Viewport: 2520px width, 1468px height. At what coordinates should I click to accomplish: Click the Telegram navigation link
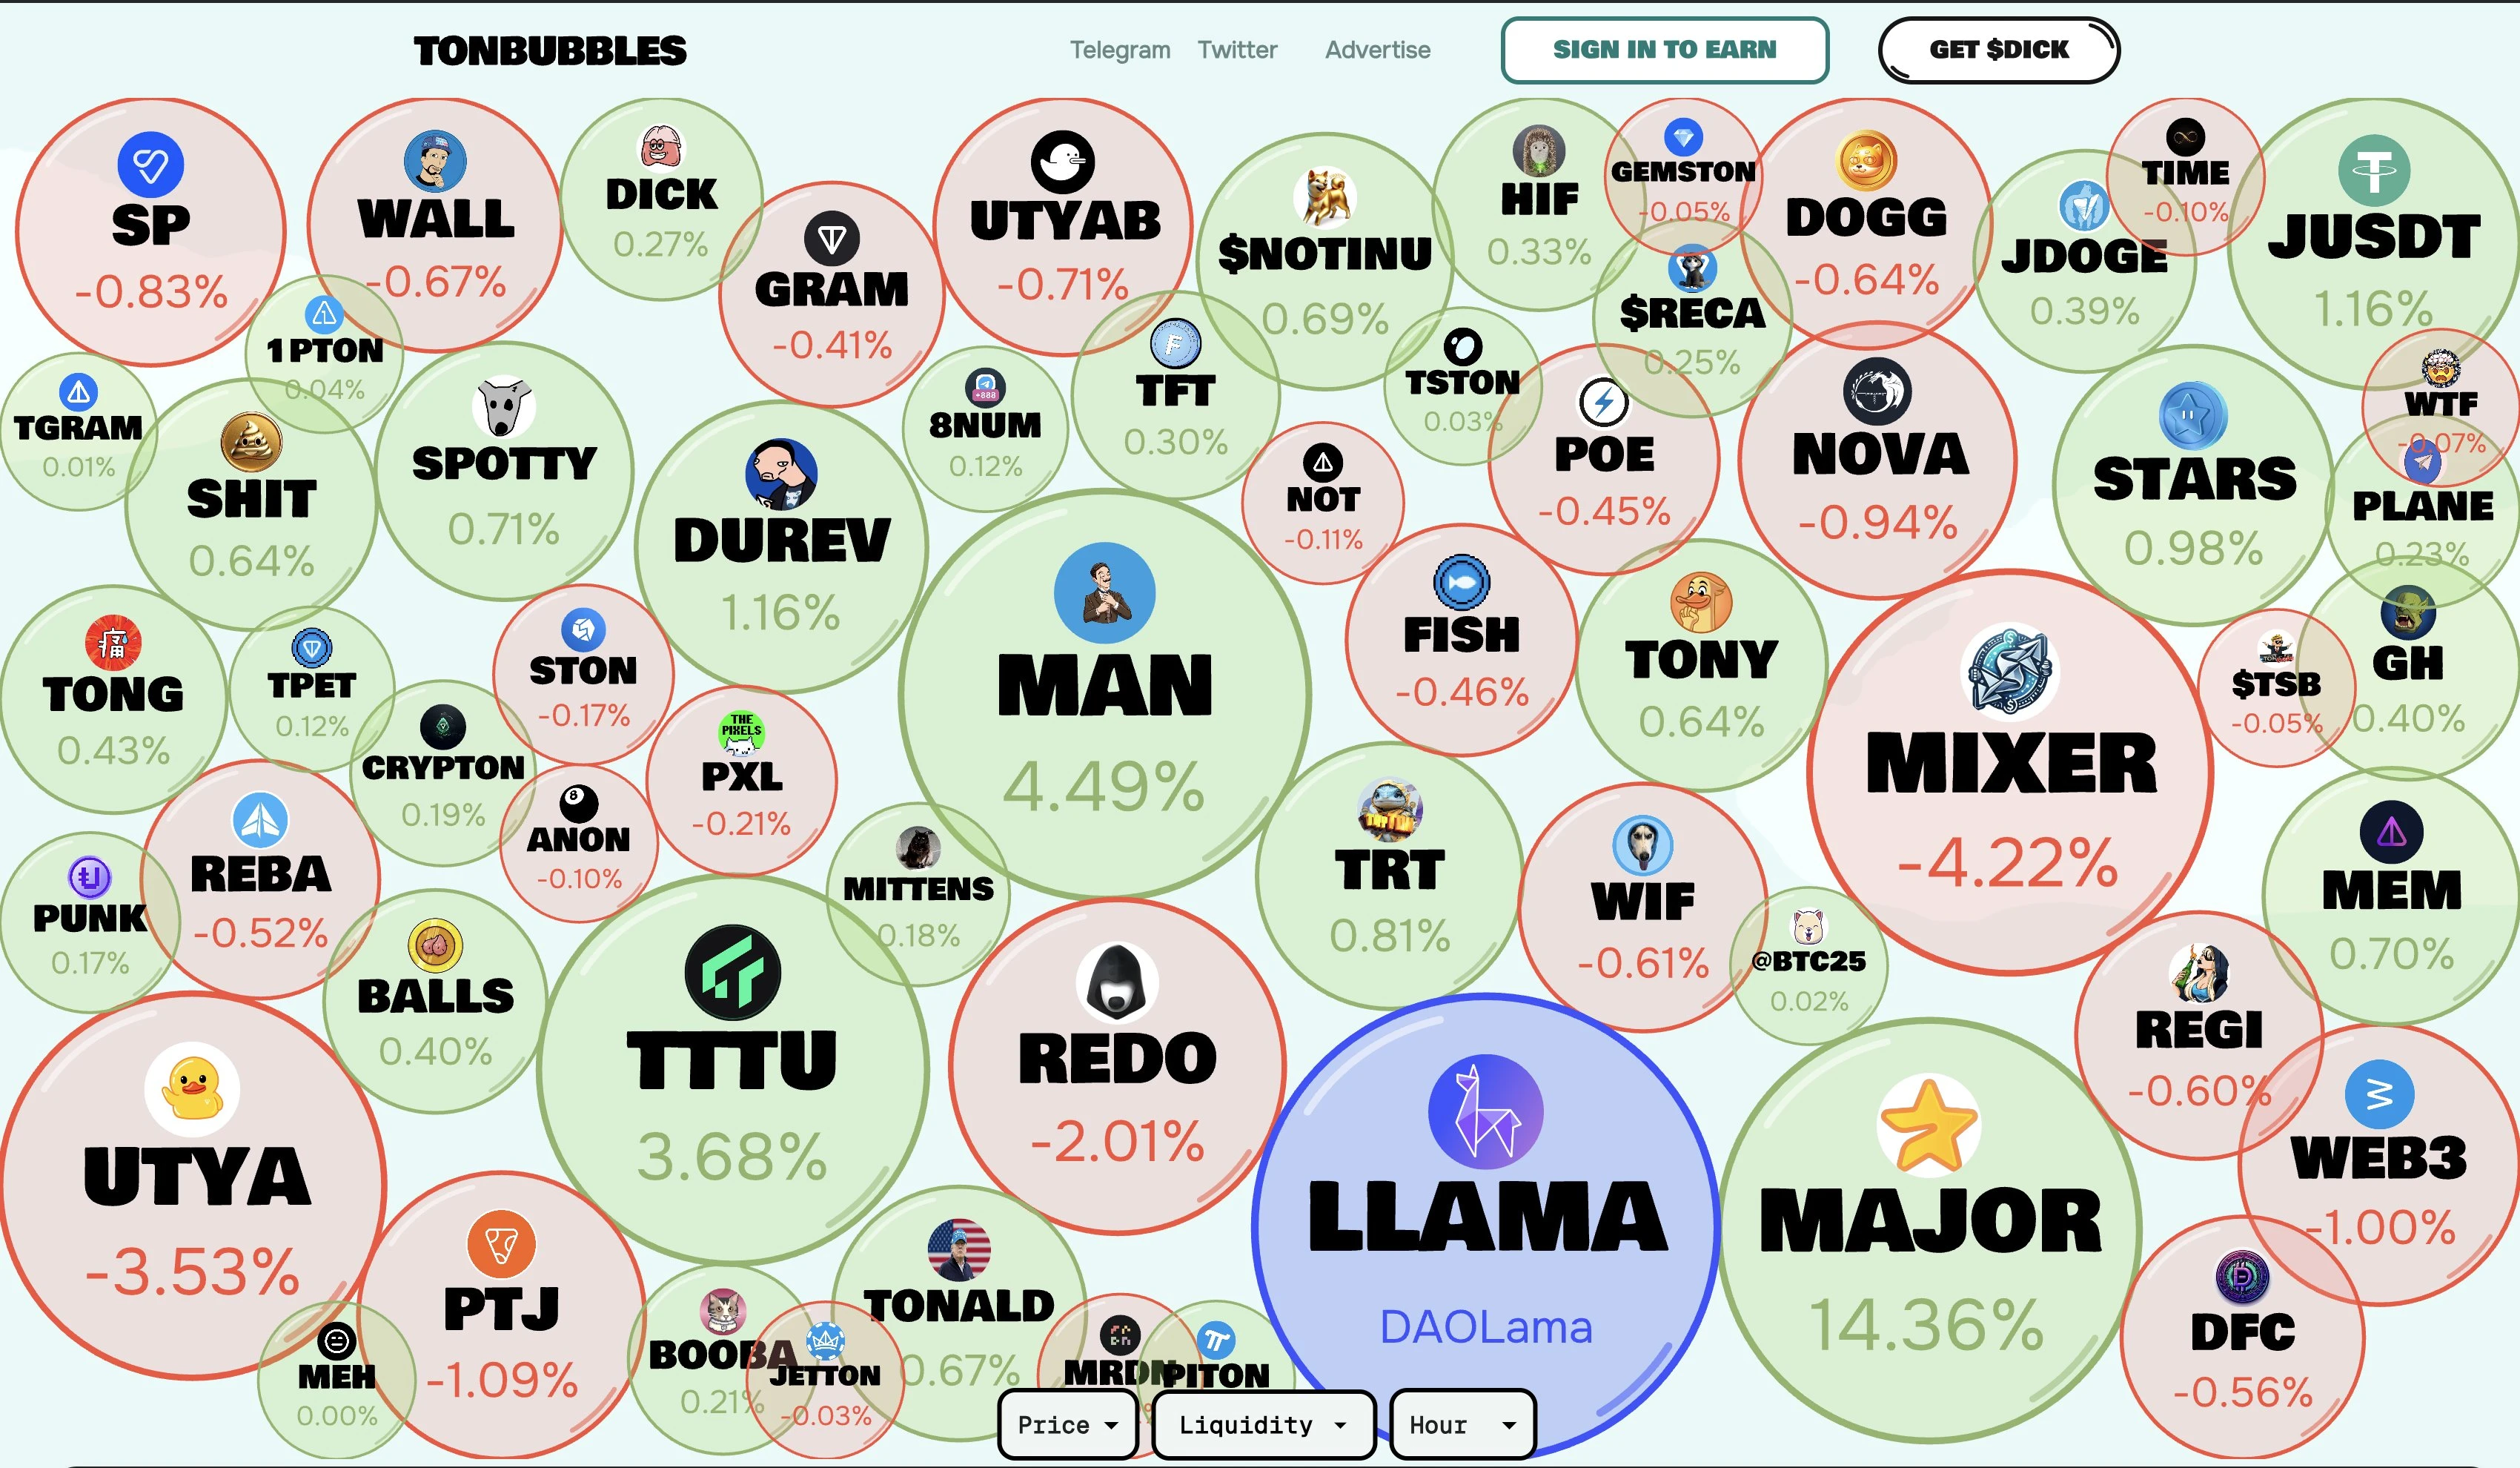pos(1119,49)
